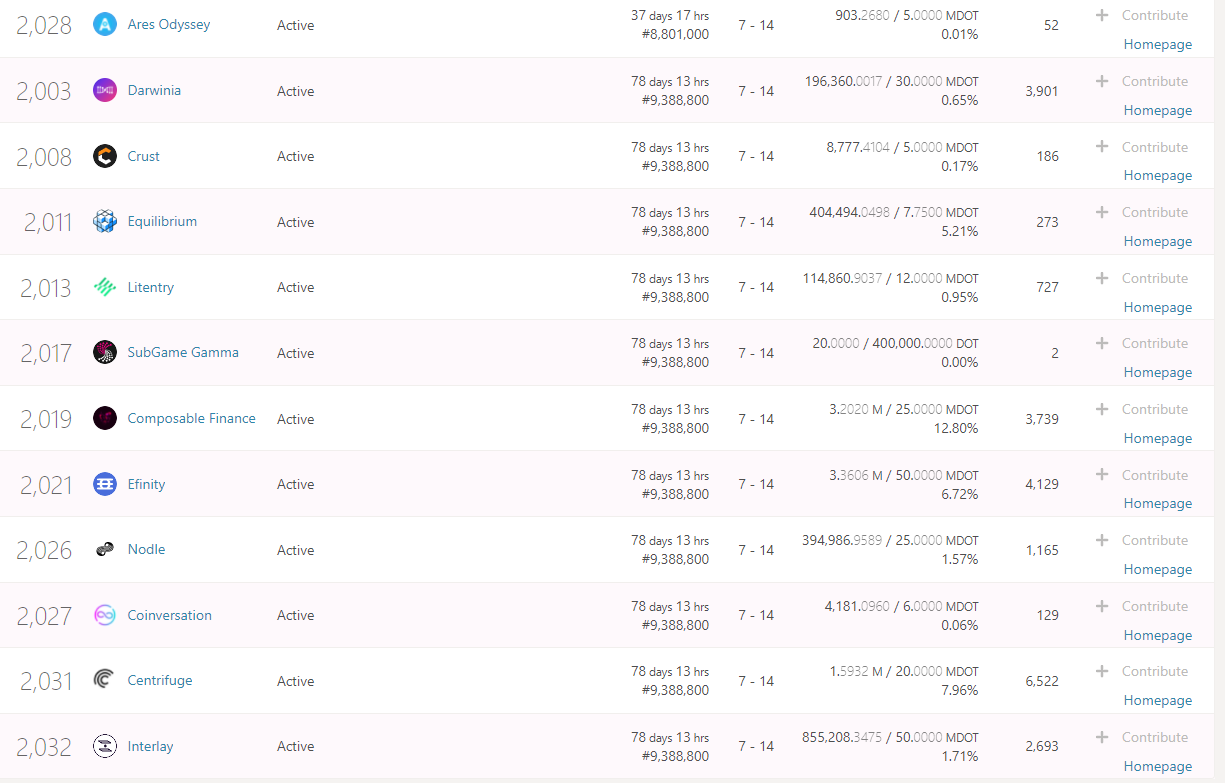The height and width of the screenshot is (783, 1225).
Task: Click the 37 days 17 hrs countdown
Action: click(x=670, y=15)
